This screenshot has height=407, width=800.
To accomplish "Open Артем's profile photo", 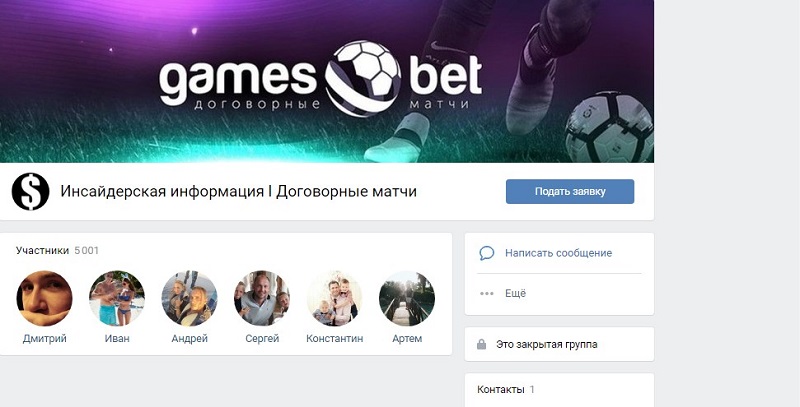I will point(407,298).
